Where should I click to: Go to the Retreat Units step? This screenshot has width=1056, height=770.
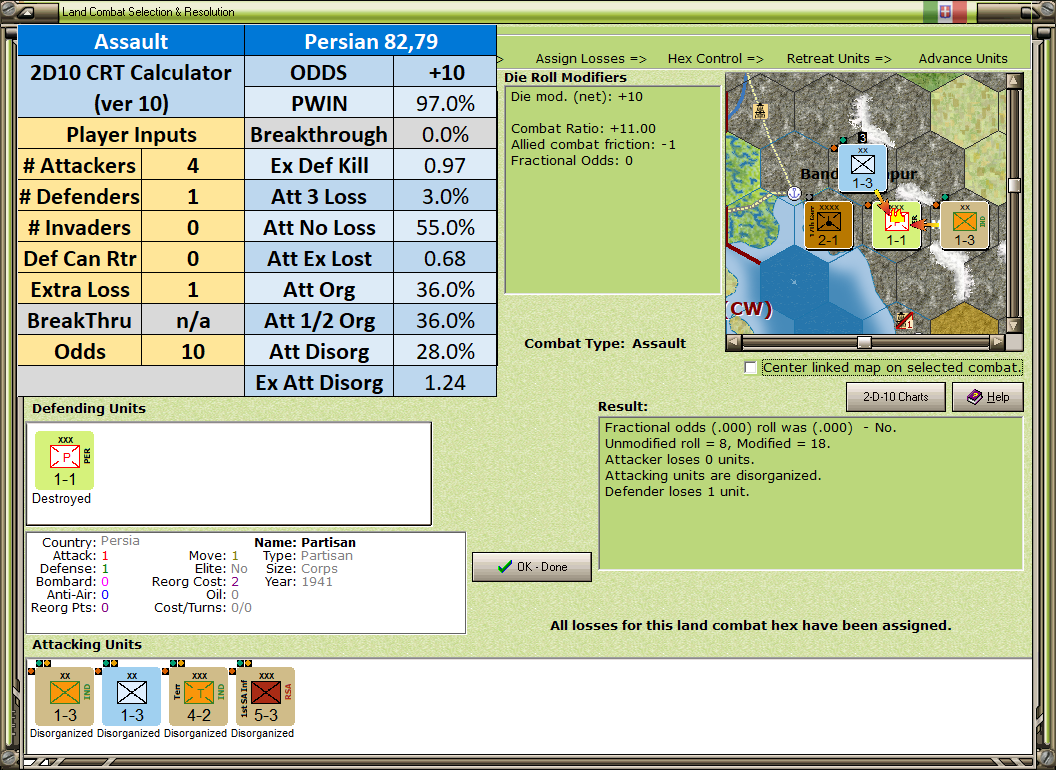(838, 59)
